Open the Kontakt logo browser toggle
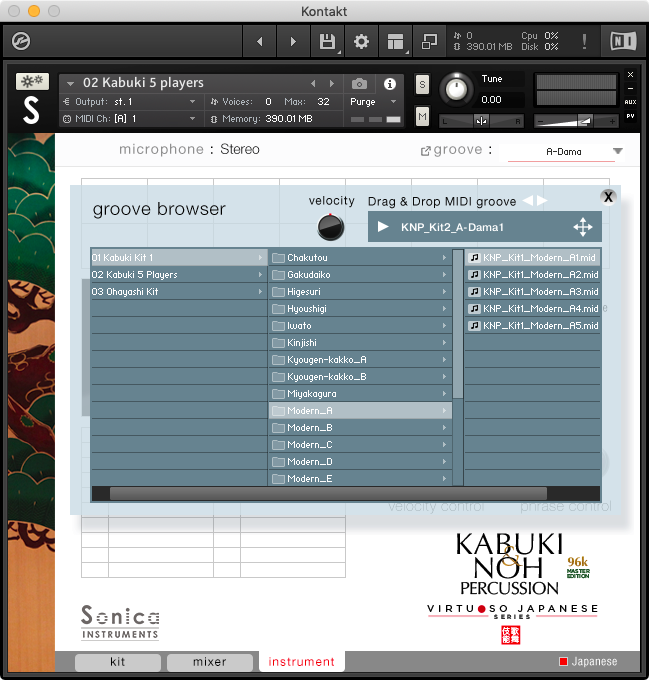Screen dimensions: 649x680 21,42
